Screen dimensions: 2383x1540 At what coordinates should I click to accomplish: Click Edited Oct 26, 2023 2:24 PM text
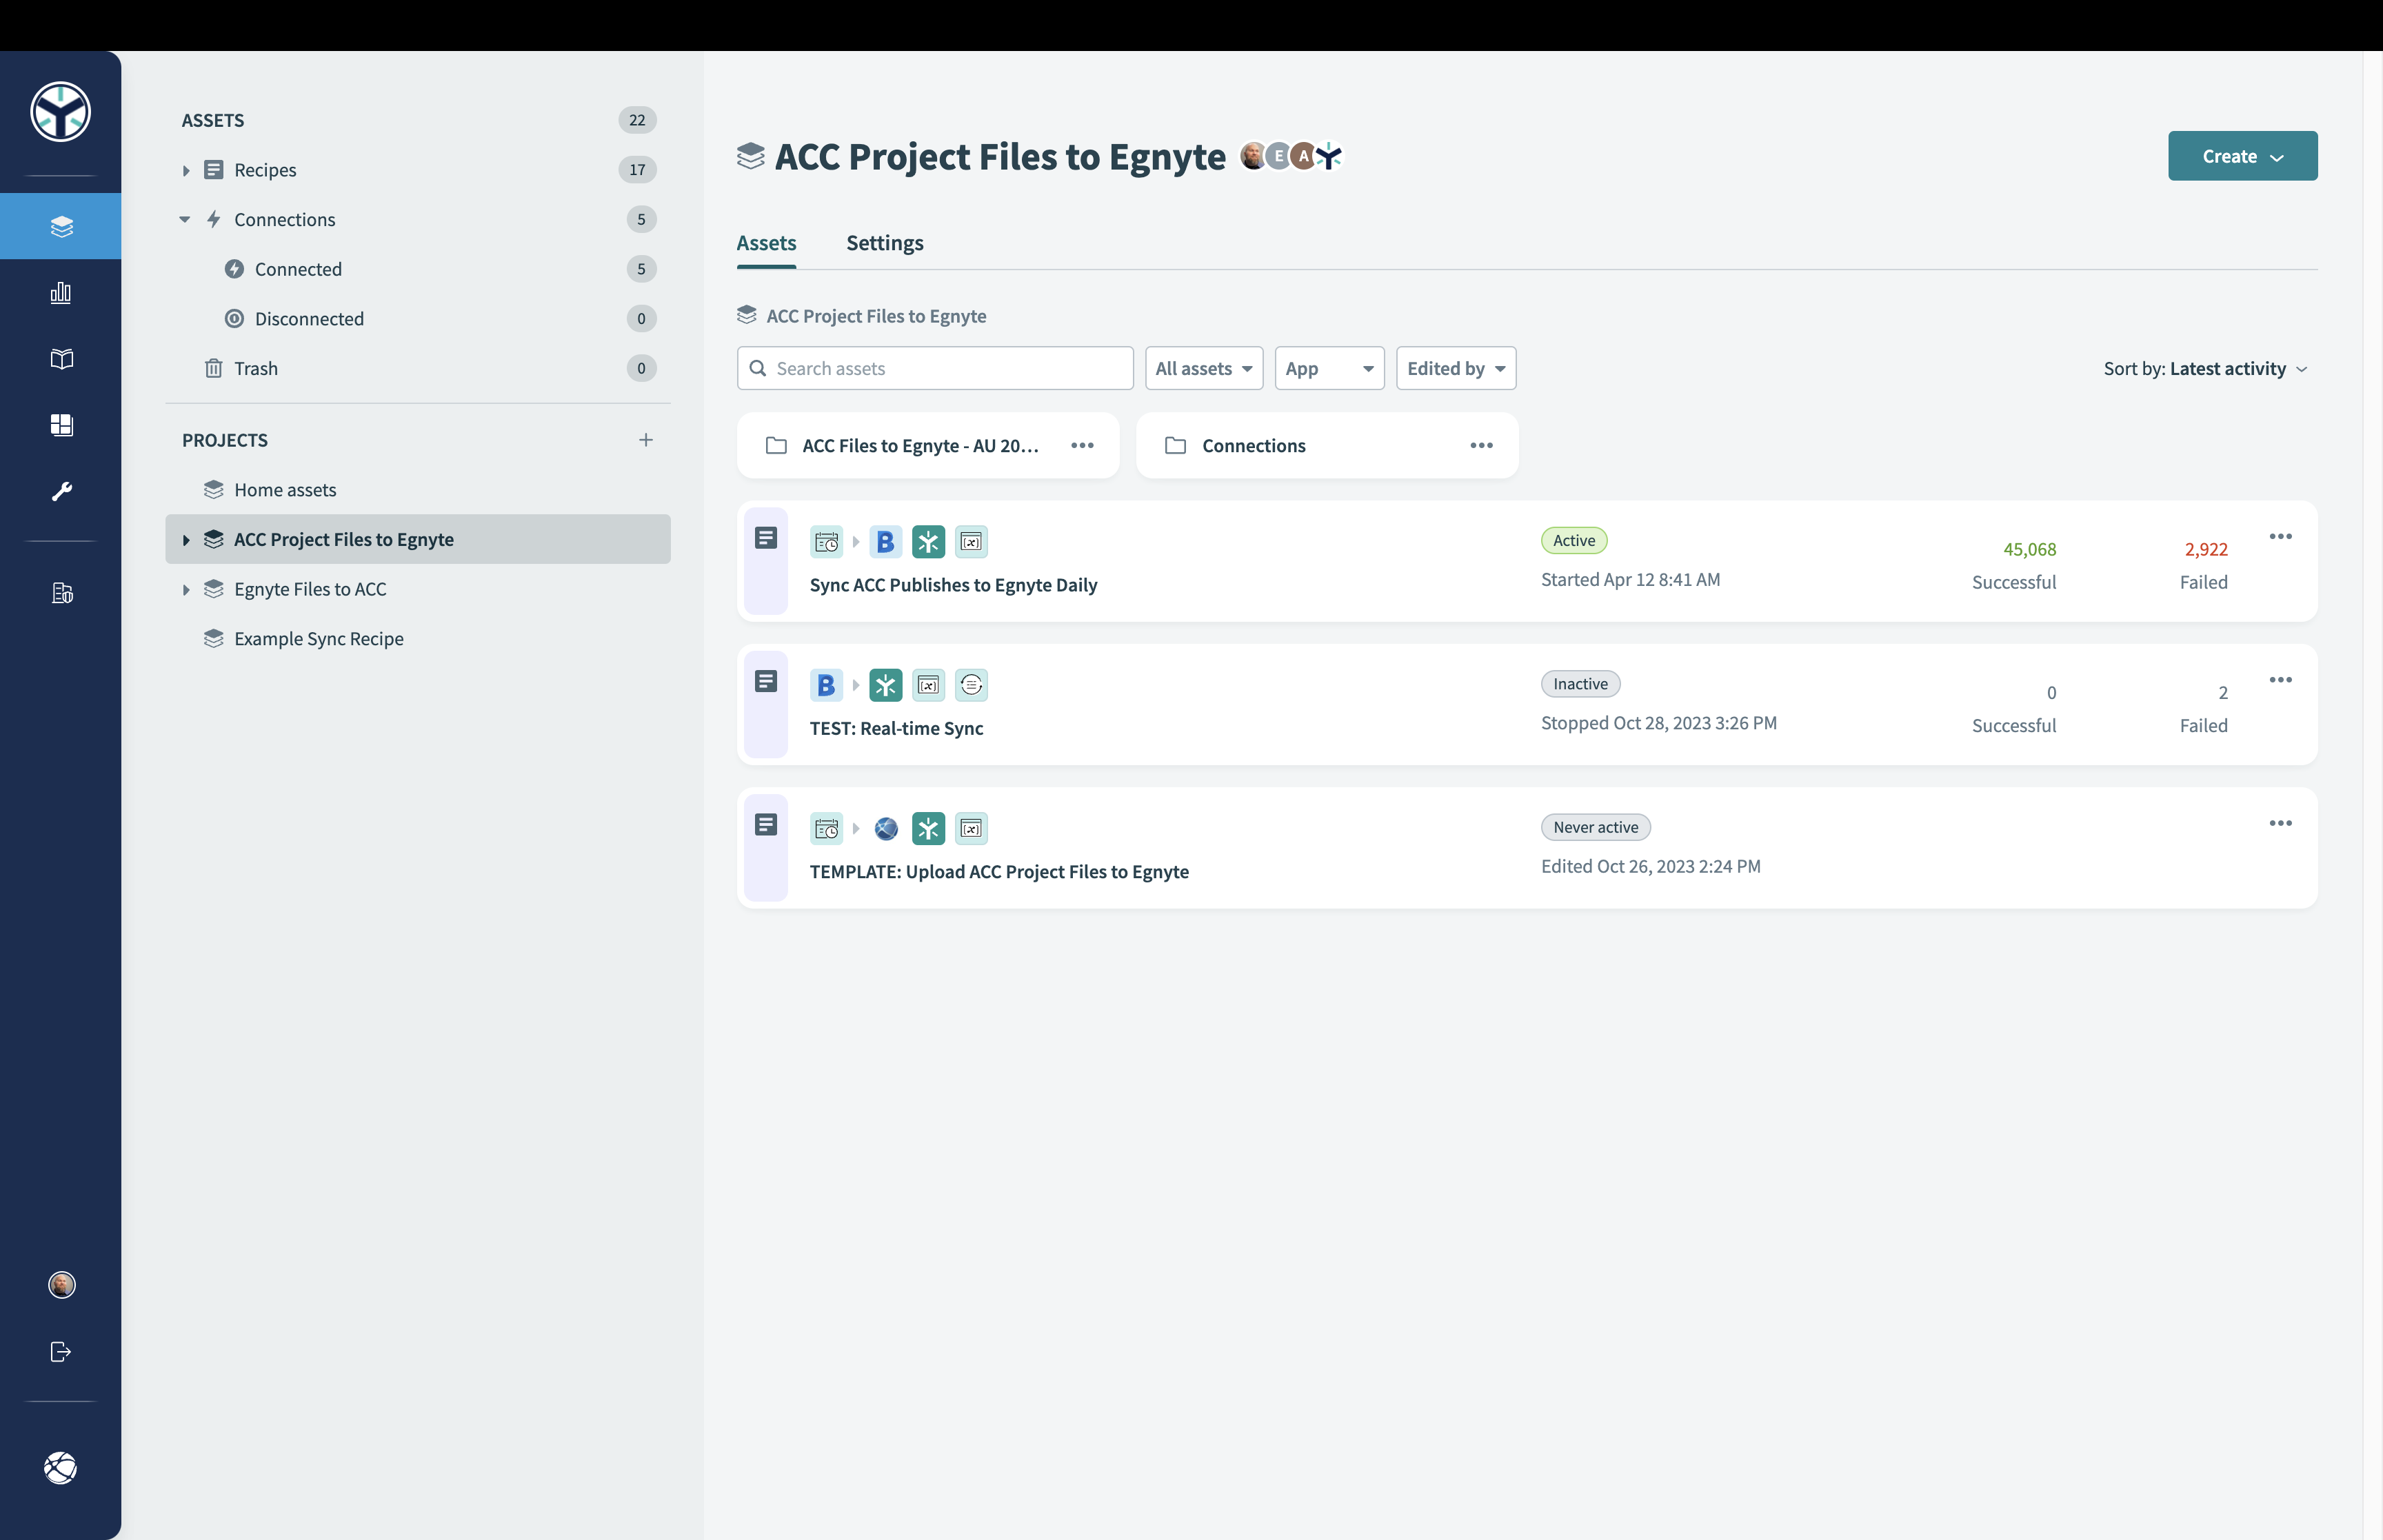(1650, 866)
